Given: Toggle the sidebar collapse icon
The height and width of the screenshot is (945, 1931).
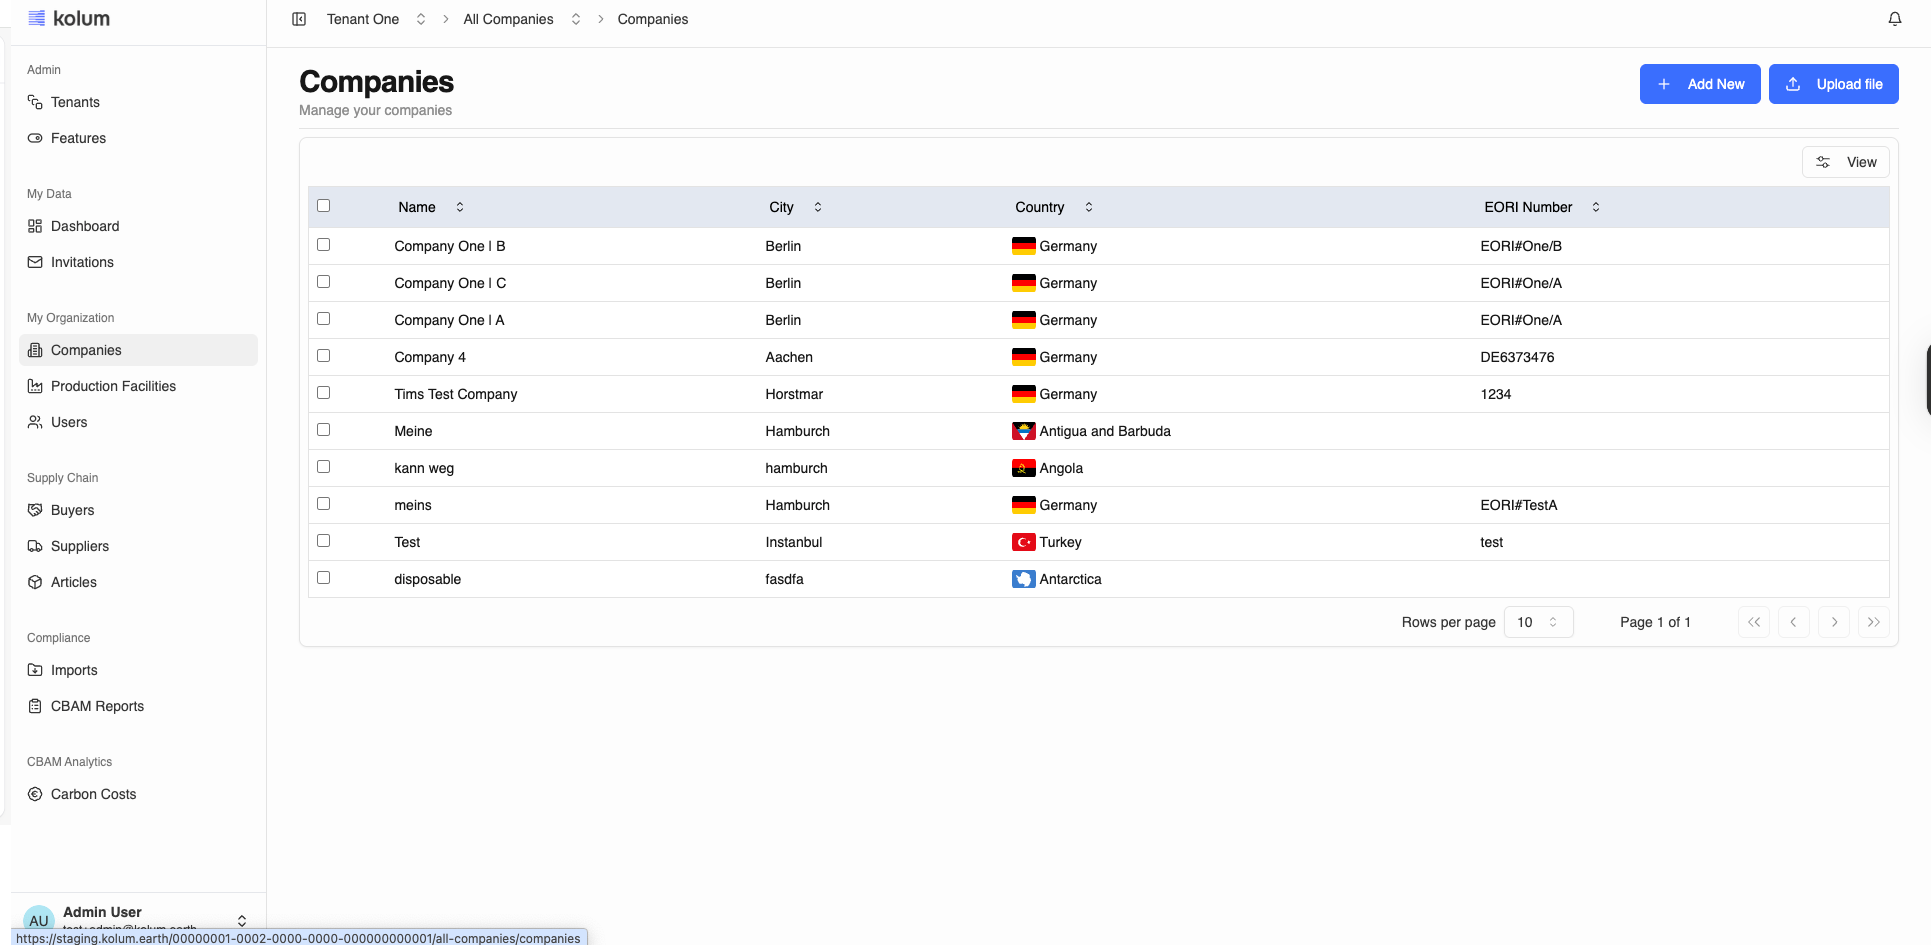Looking at the screenshot, I should click(299, 19).
